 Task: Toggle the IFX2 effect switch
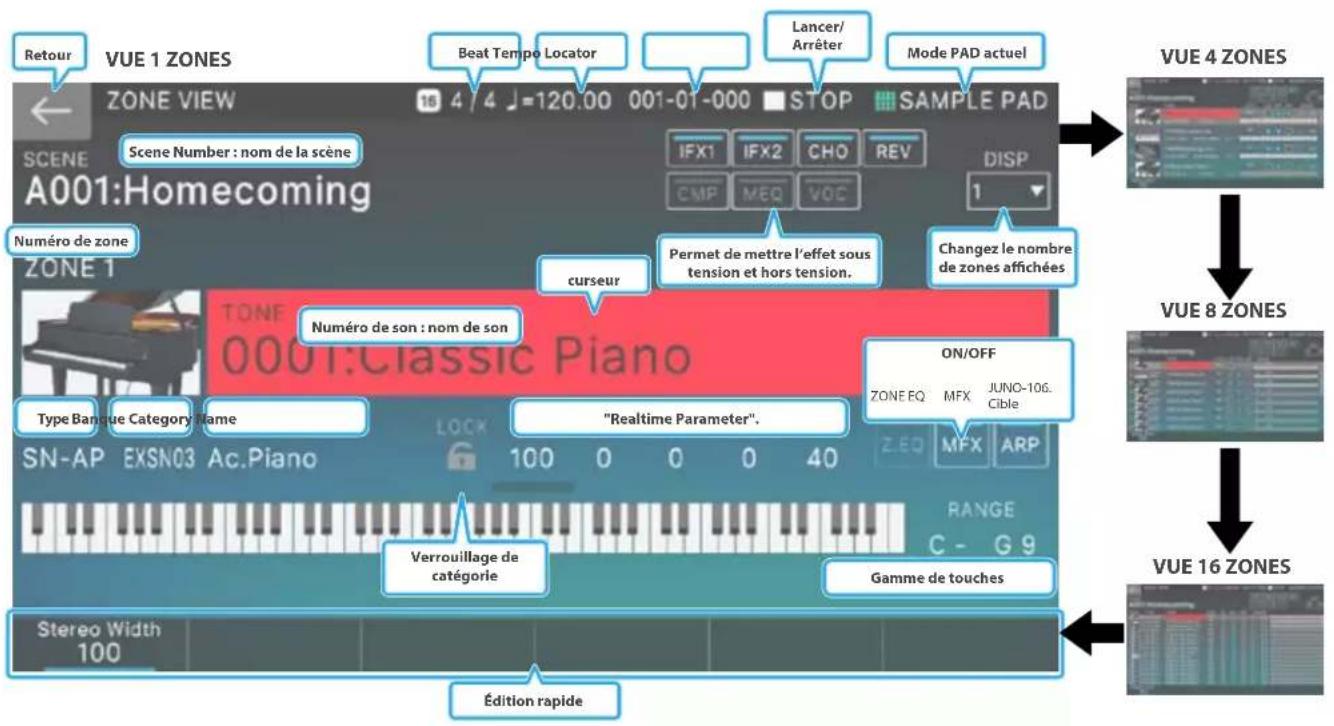tap(762, 151)
